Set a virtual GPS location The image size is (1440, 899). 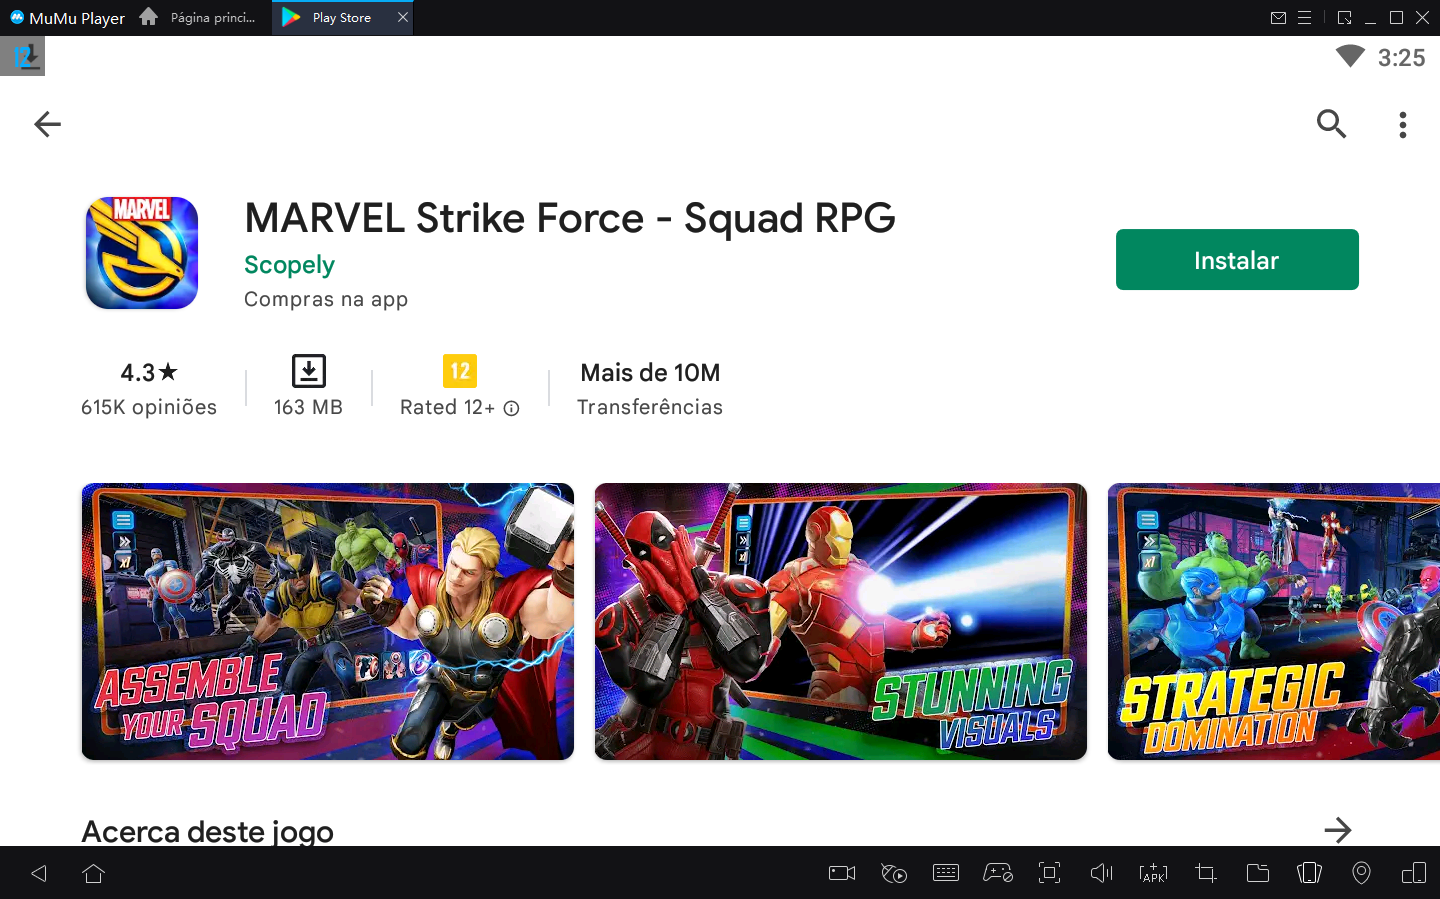[x=1361, y=872]
